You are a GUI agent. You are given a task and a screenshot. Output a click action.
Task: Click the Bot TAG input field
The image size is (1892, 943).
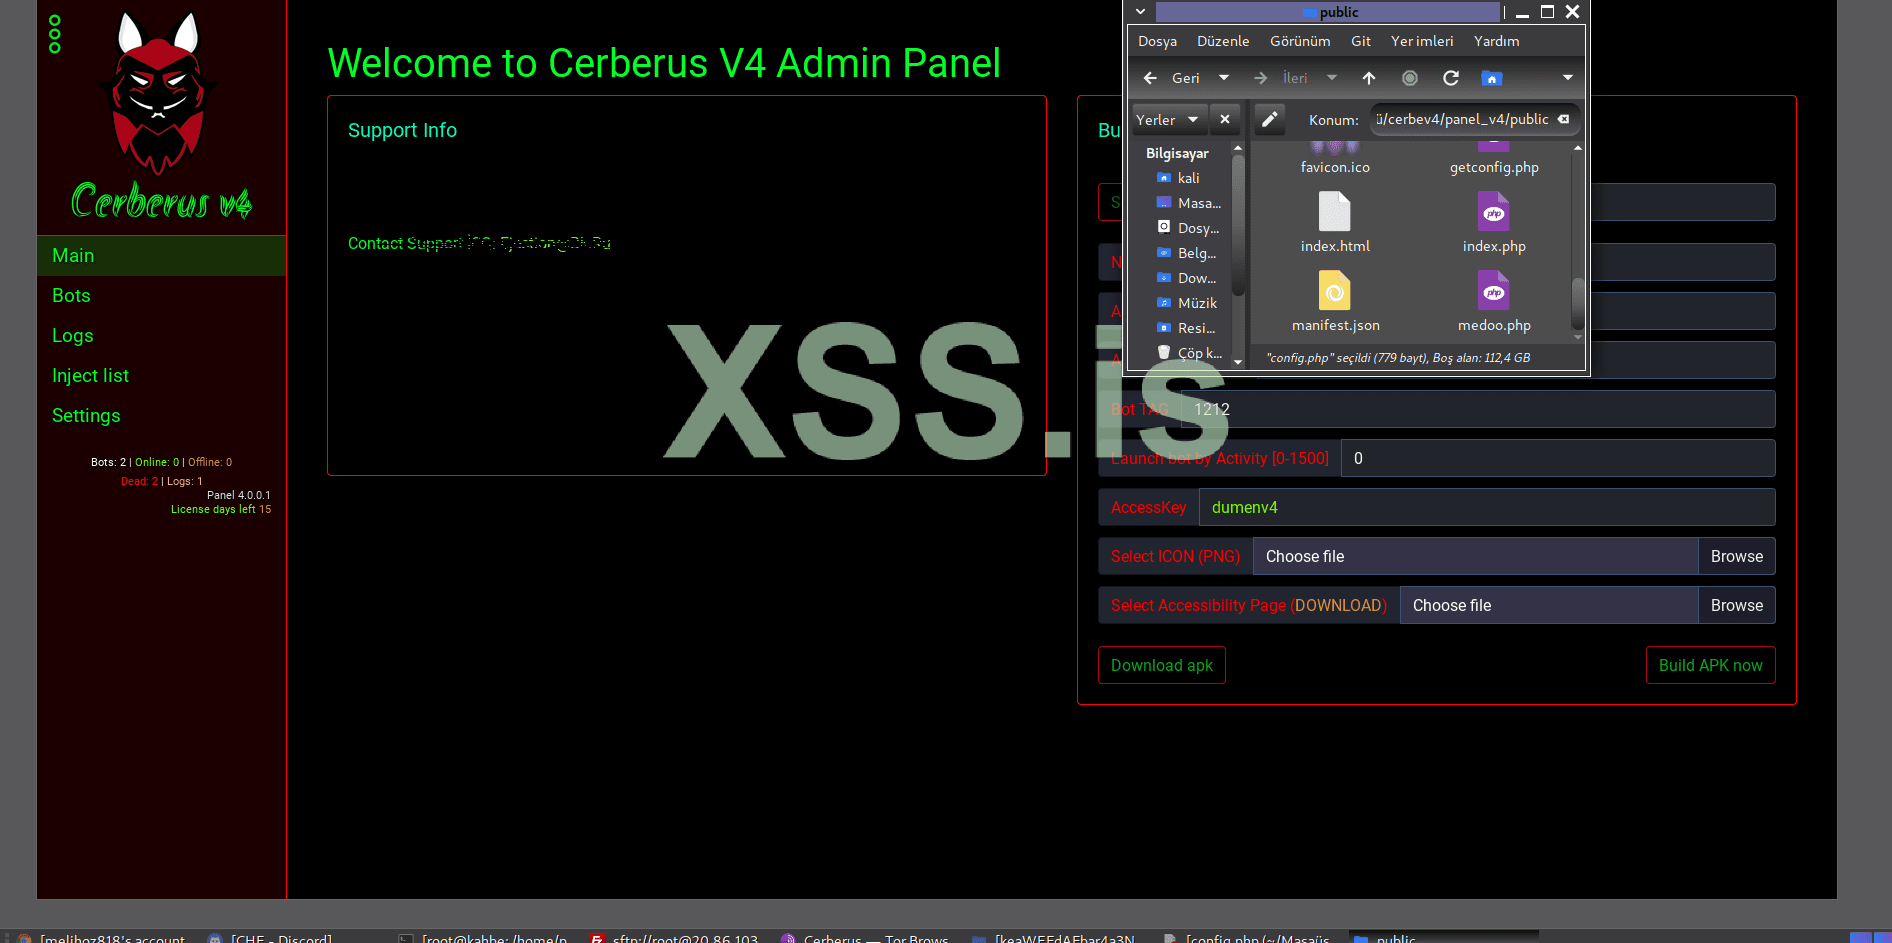tap(1478, 409)
